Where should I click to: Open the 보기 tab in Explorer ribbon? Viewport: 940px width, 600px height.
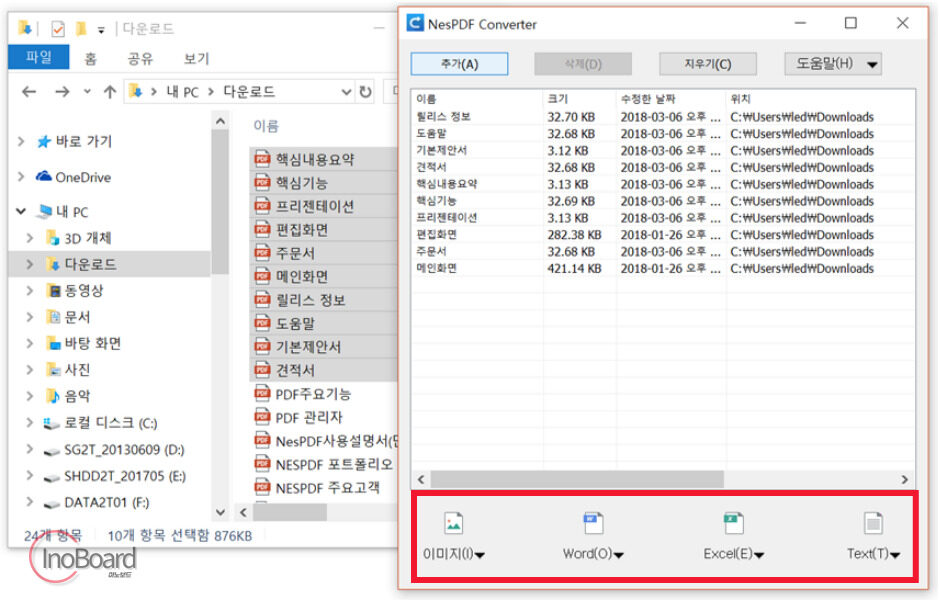(x=197, y=58)
